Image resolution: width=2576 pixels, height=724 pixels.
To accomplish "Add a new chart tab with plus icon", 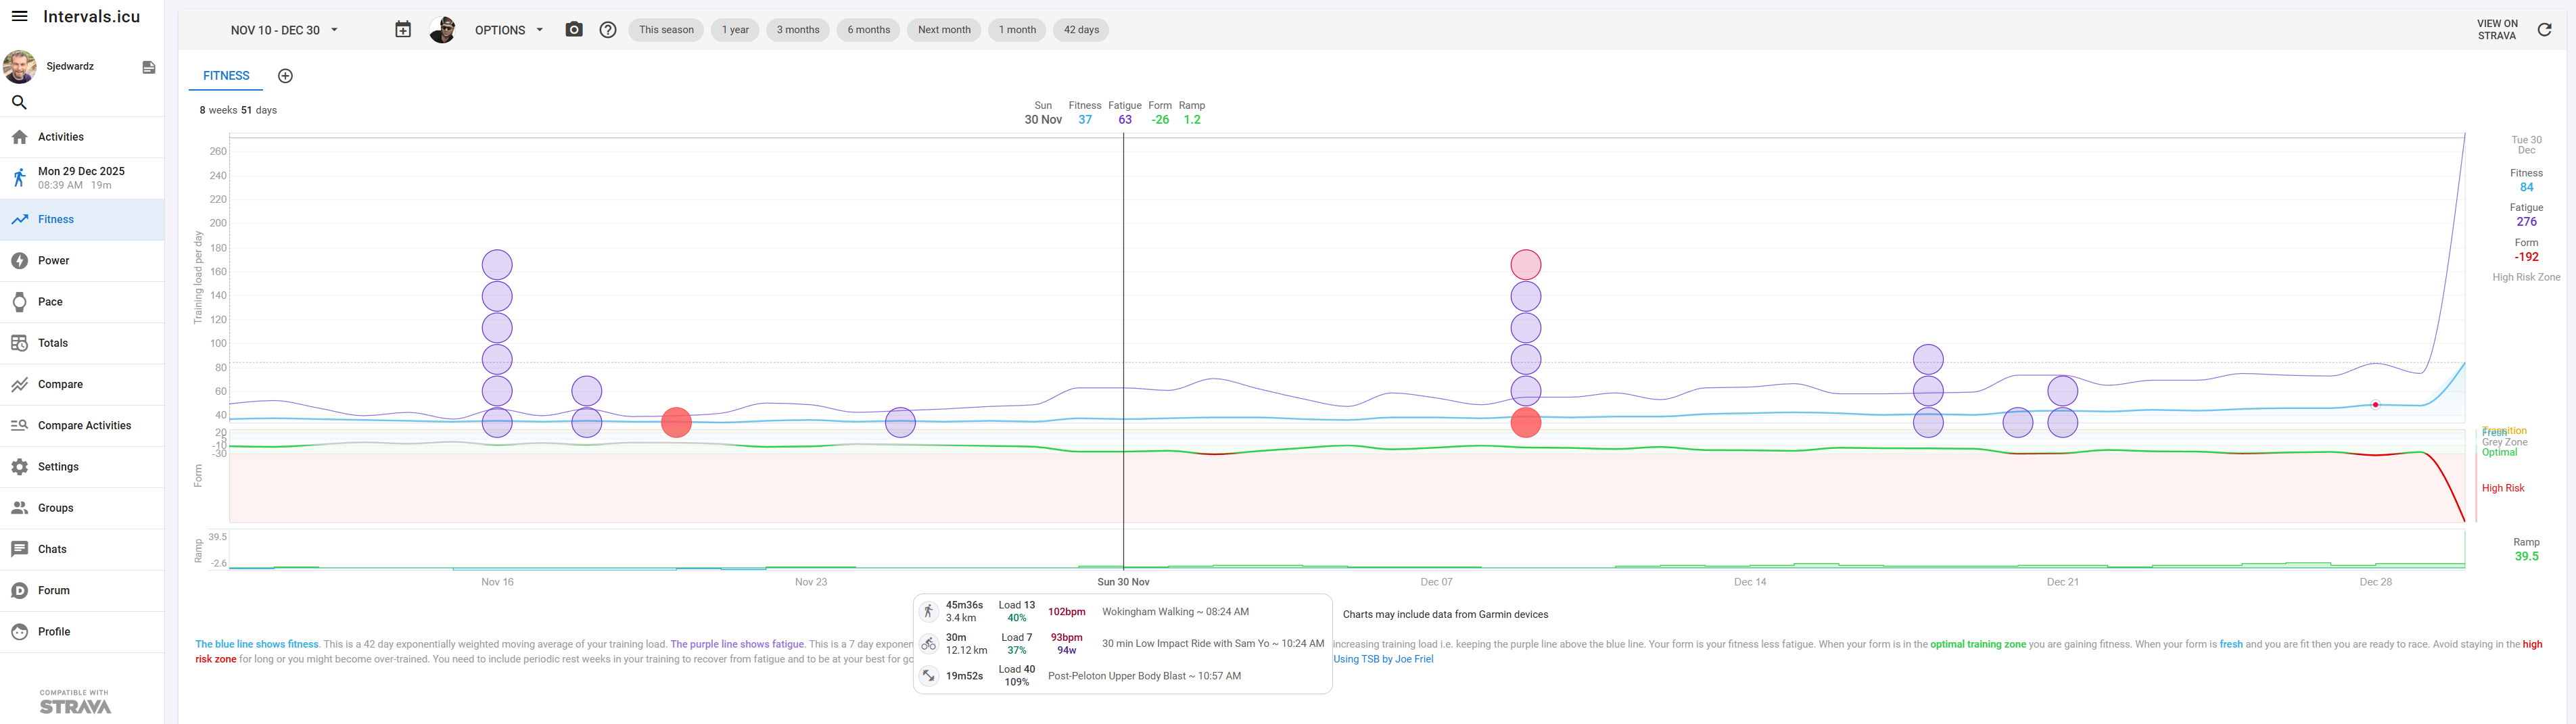I will (285, 76).
